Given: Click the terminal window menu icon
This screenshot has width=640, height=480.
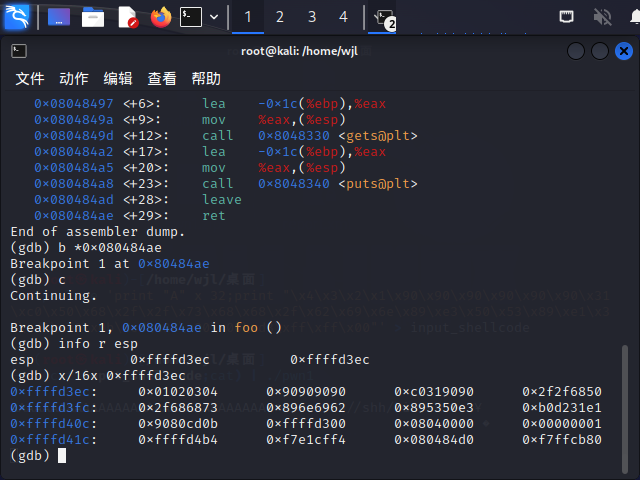Looking at the screenshot, I should pyautogui.click(x=19, y=51).
